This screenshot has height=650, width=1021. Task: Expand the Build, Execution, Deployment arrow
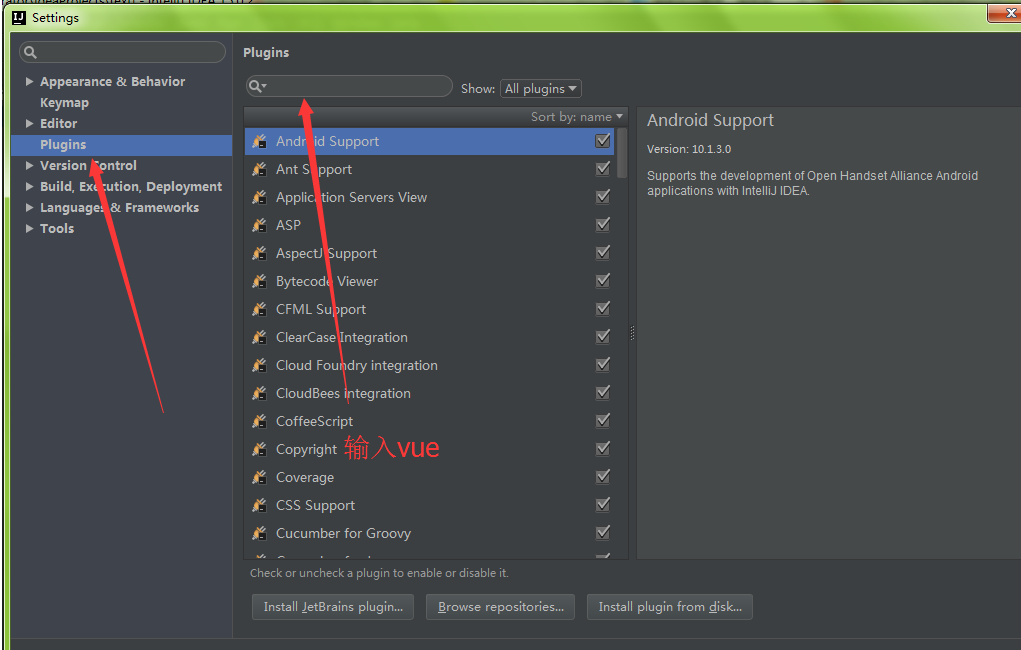pos(29,186)
